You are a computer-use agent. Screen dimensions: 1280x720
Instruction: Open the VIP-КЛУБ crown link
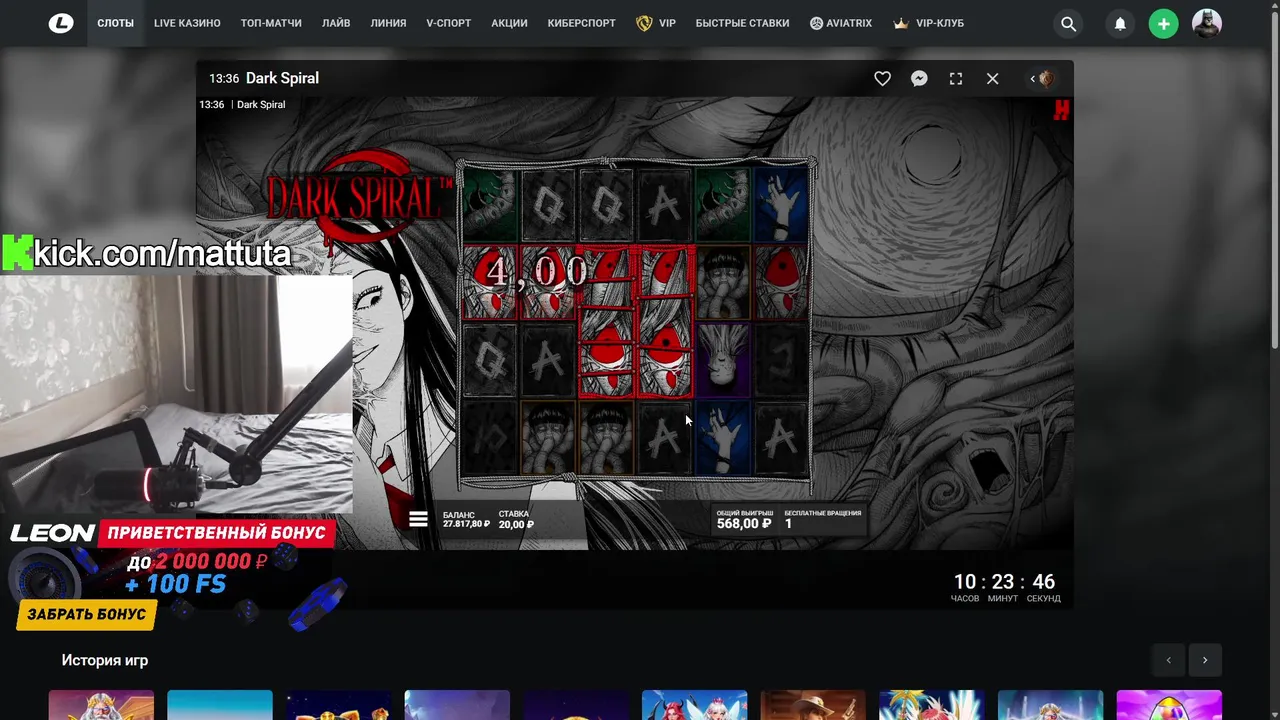tap(929, 23)
